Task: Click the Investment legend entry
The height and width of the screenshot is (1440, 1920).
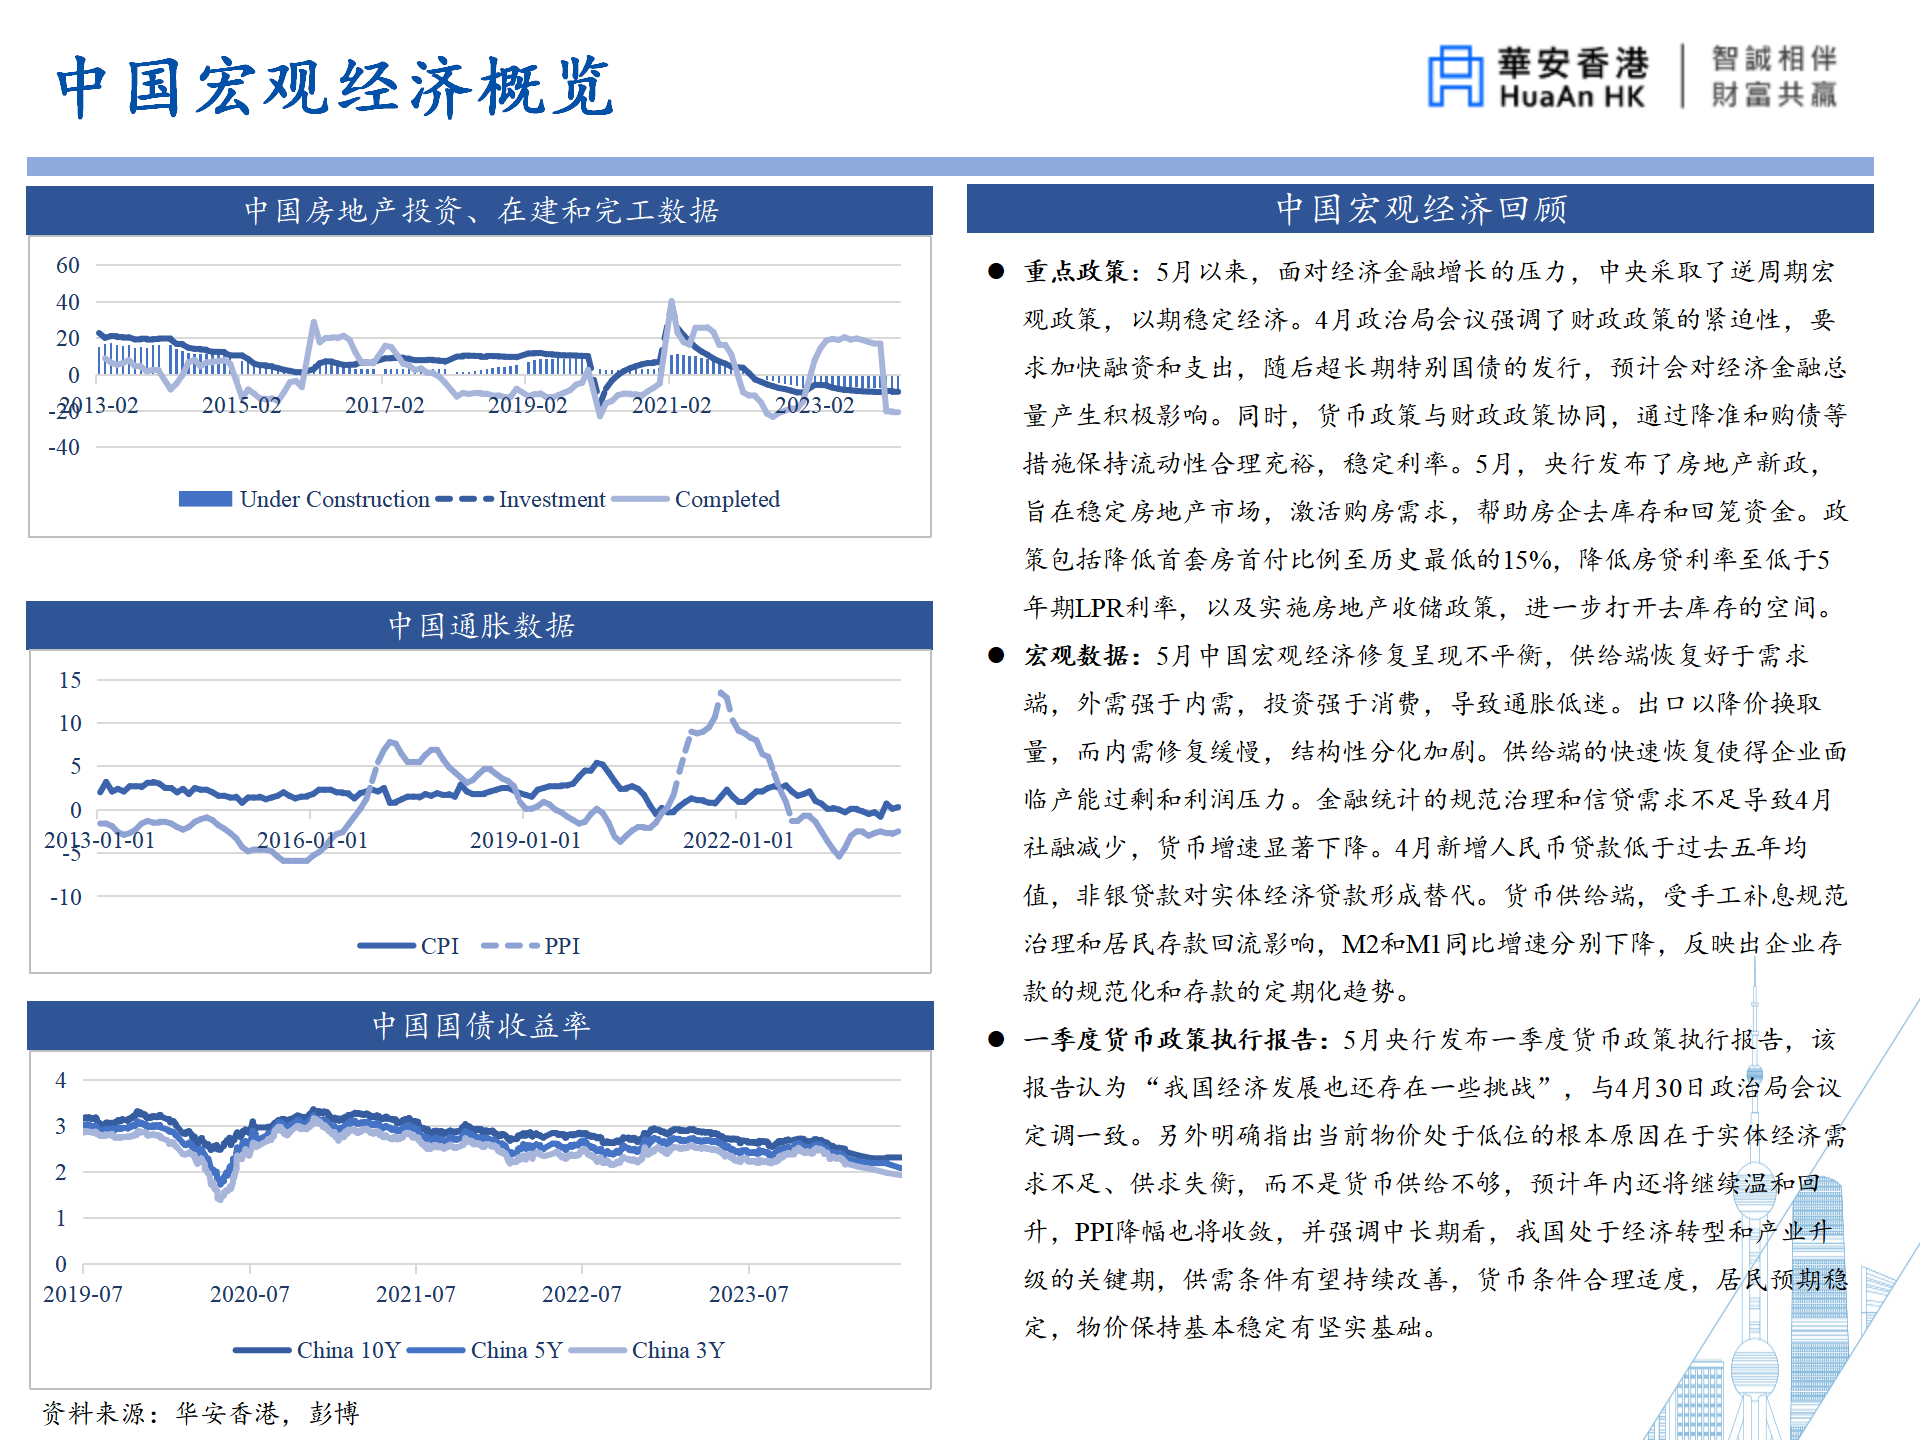Action: tap(521, 499)
